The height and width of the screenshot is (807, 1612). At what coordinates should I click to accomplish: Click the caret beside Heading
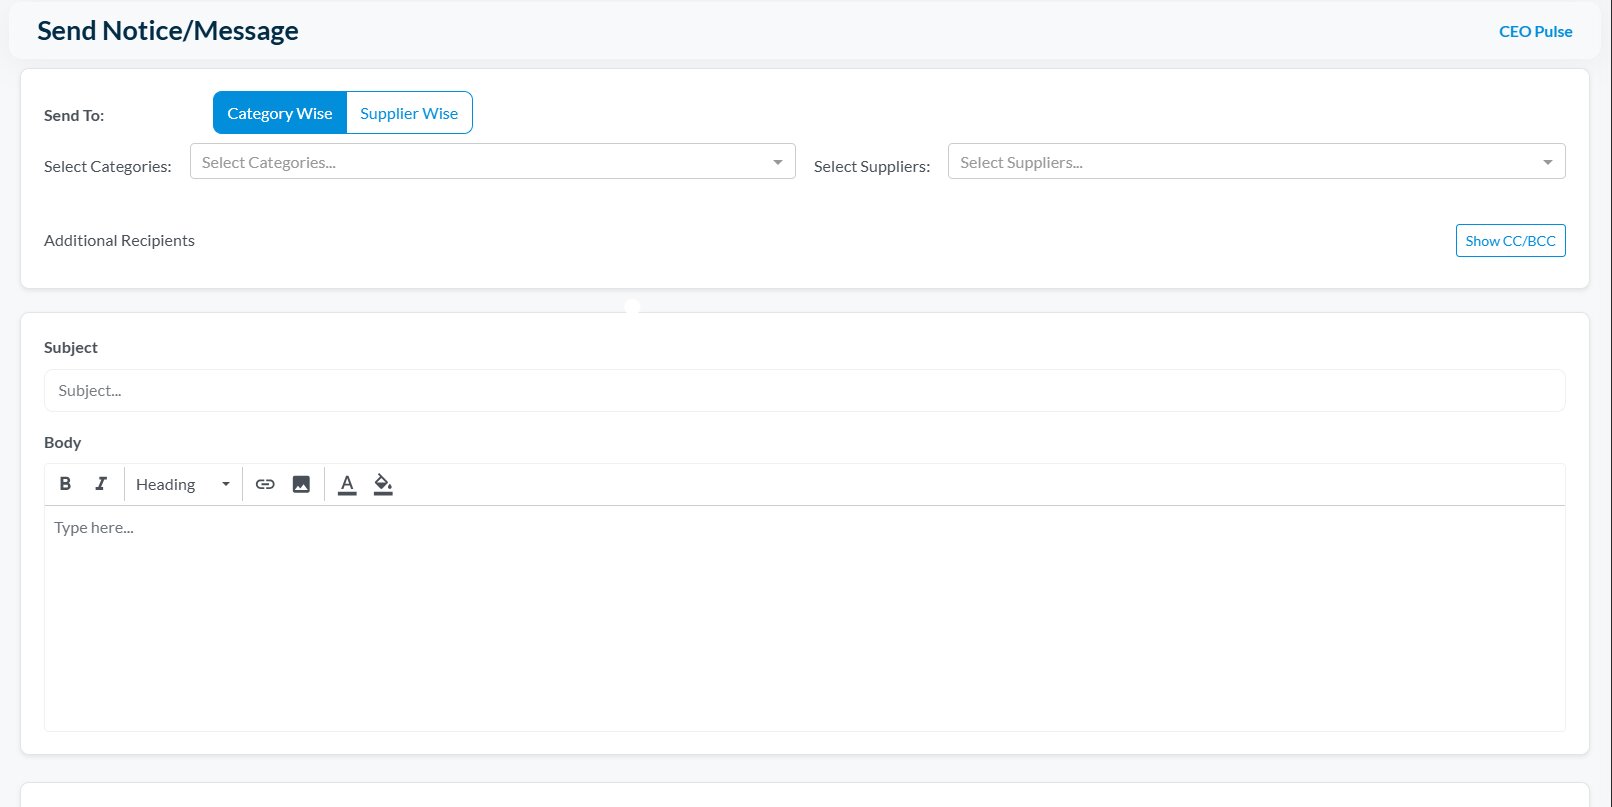pos(226,484)
